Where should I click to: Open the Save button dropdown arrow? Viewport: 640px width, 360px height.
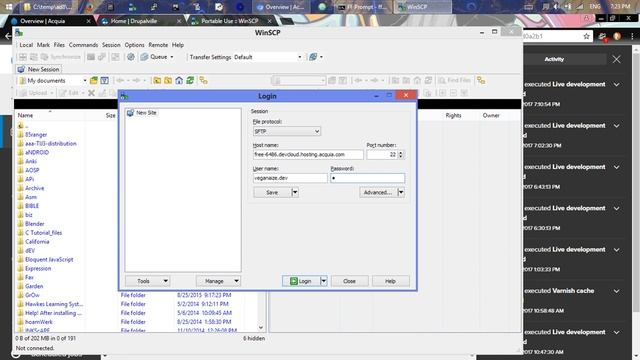point(295,192)
